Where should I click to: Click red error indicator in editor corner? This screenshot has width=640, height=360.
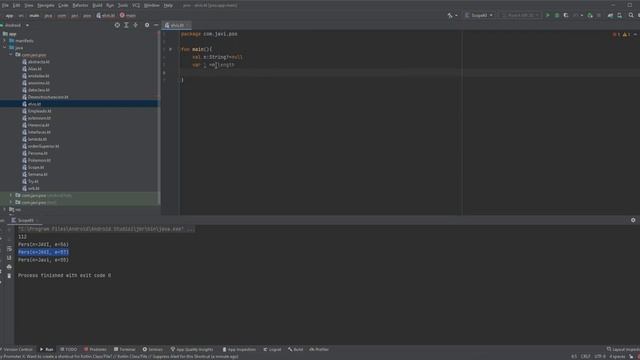pyautogui.click(x=616, y=34)
